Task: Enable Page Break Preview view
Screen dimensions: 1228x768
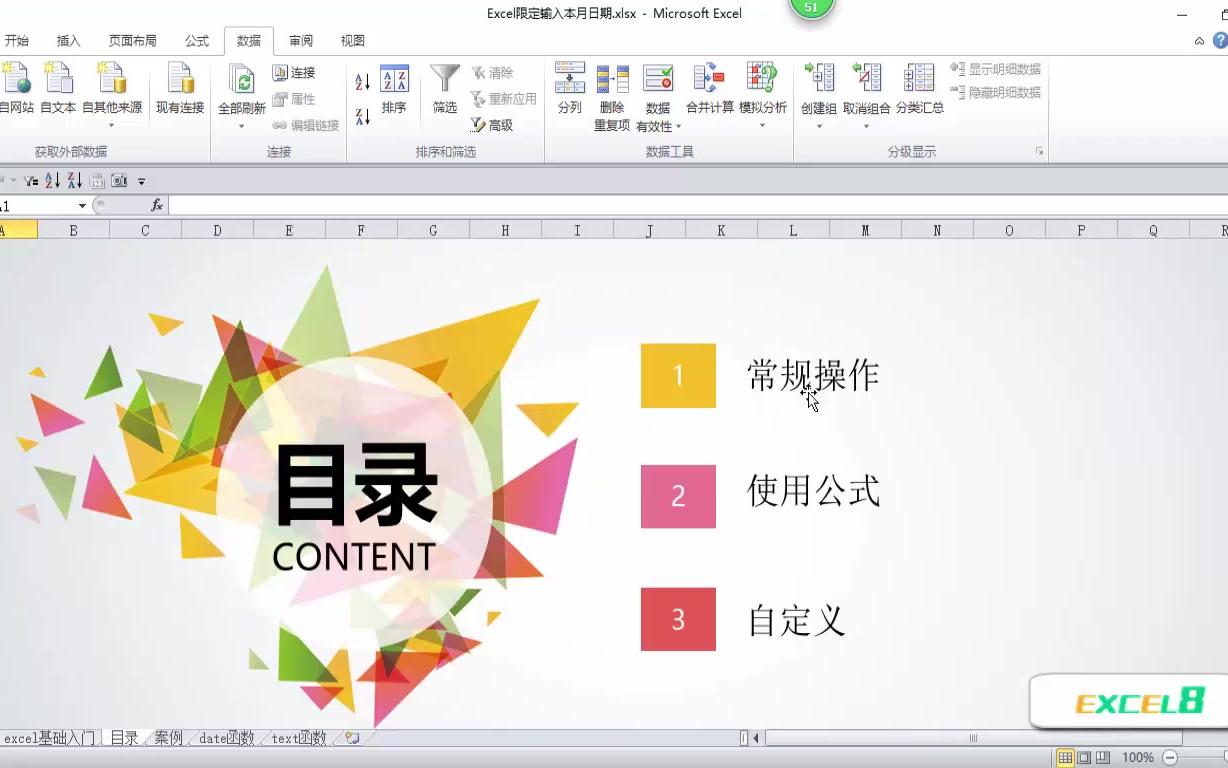Action: click(x=1103, y=757)
